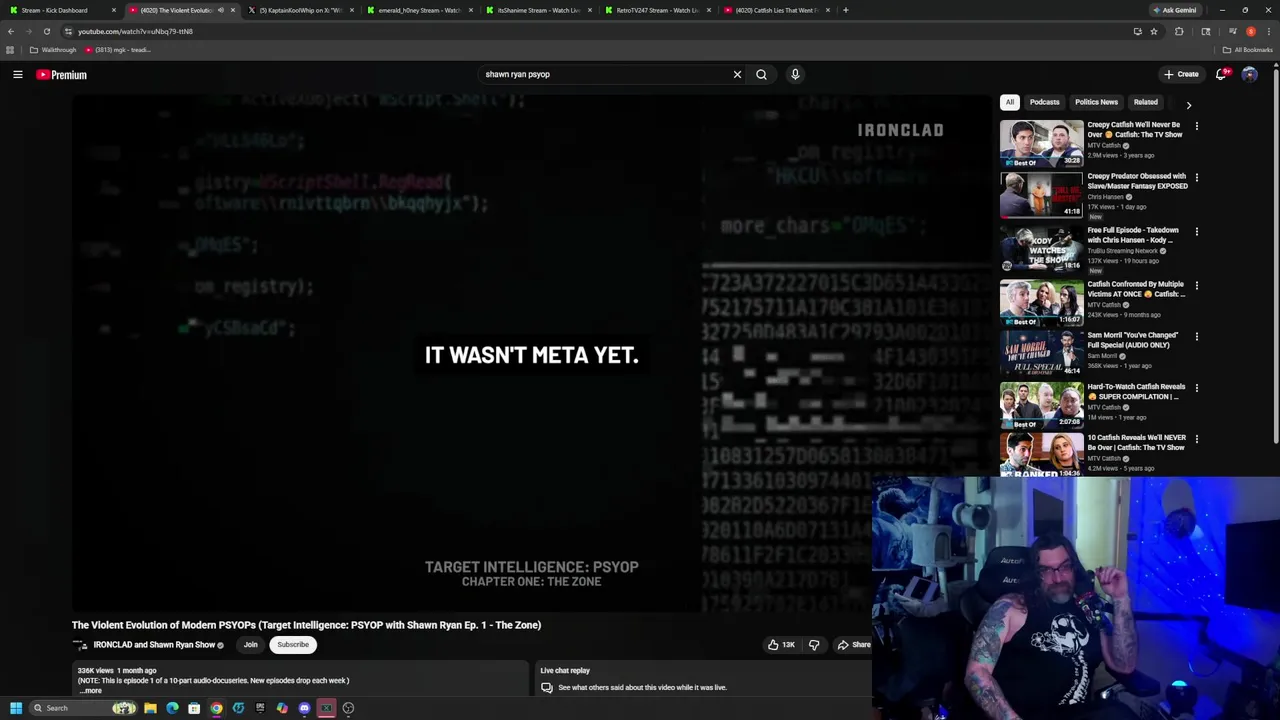Switch to Stream - Kick Dashboard tab
Image resolution: width=1280 pixels, height=720 pixels.
pos(60,10)
